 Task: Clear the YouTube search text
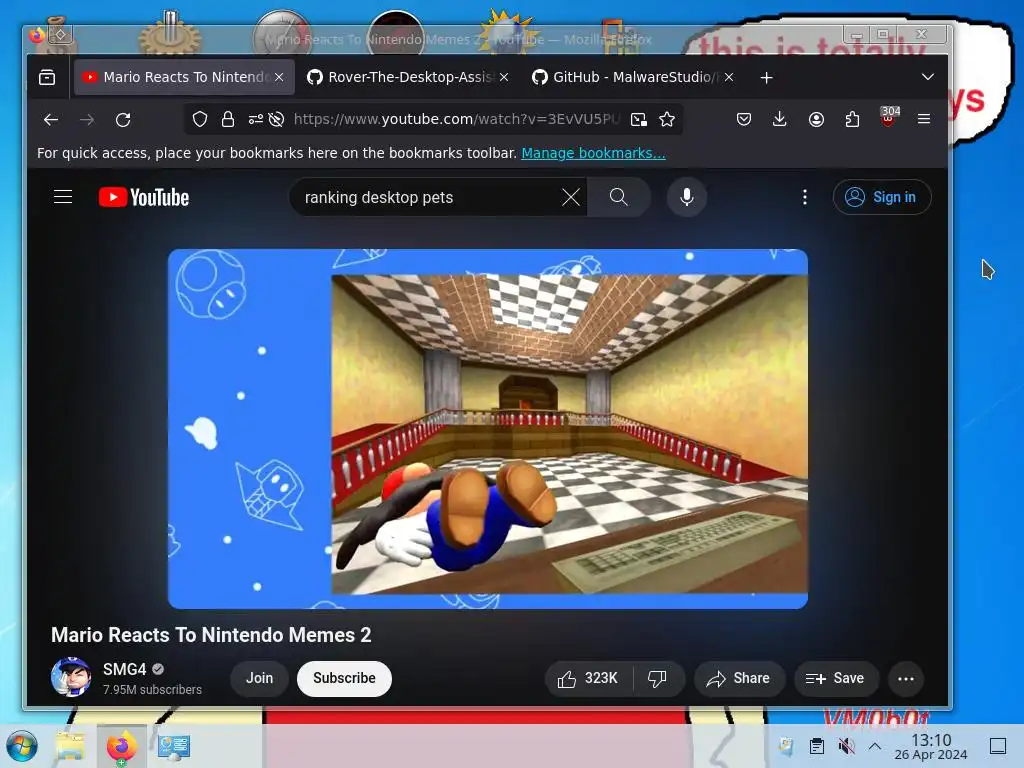click(x=571, y=197)
